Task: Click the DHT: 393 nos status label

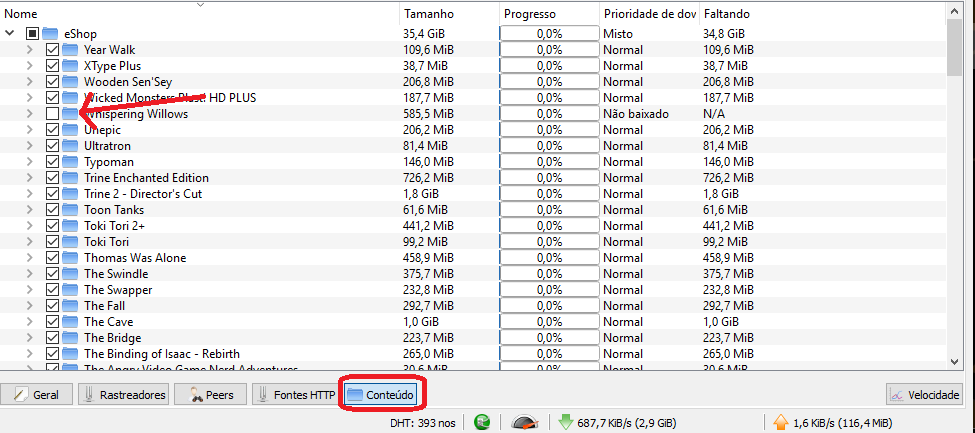Action: [423, 423]
